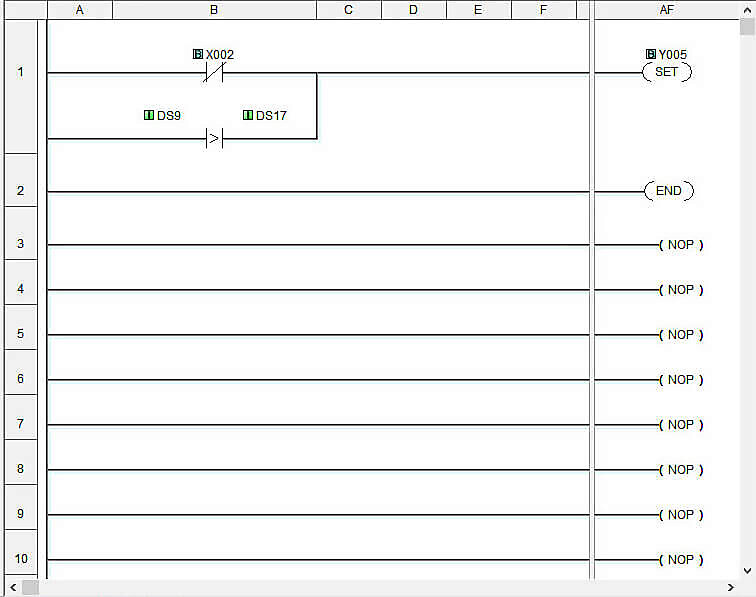This screenshot has height=597, width=756.
Task: Click the Y005 address label
Action: click(x=673, y=54)
